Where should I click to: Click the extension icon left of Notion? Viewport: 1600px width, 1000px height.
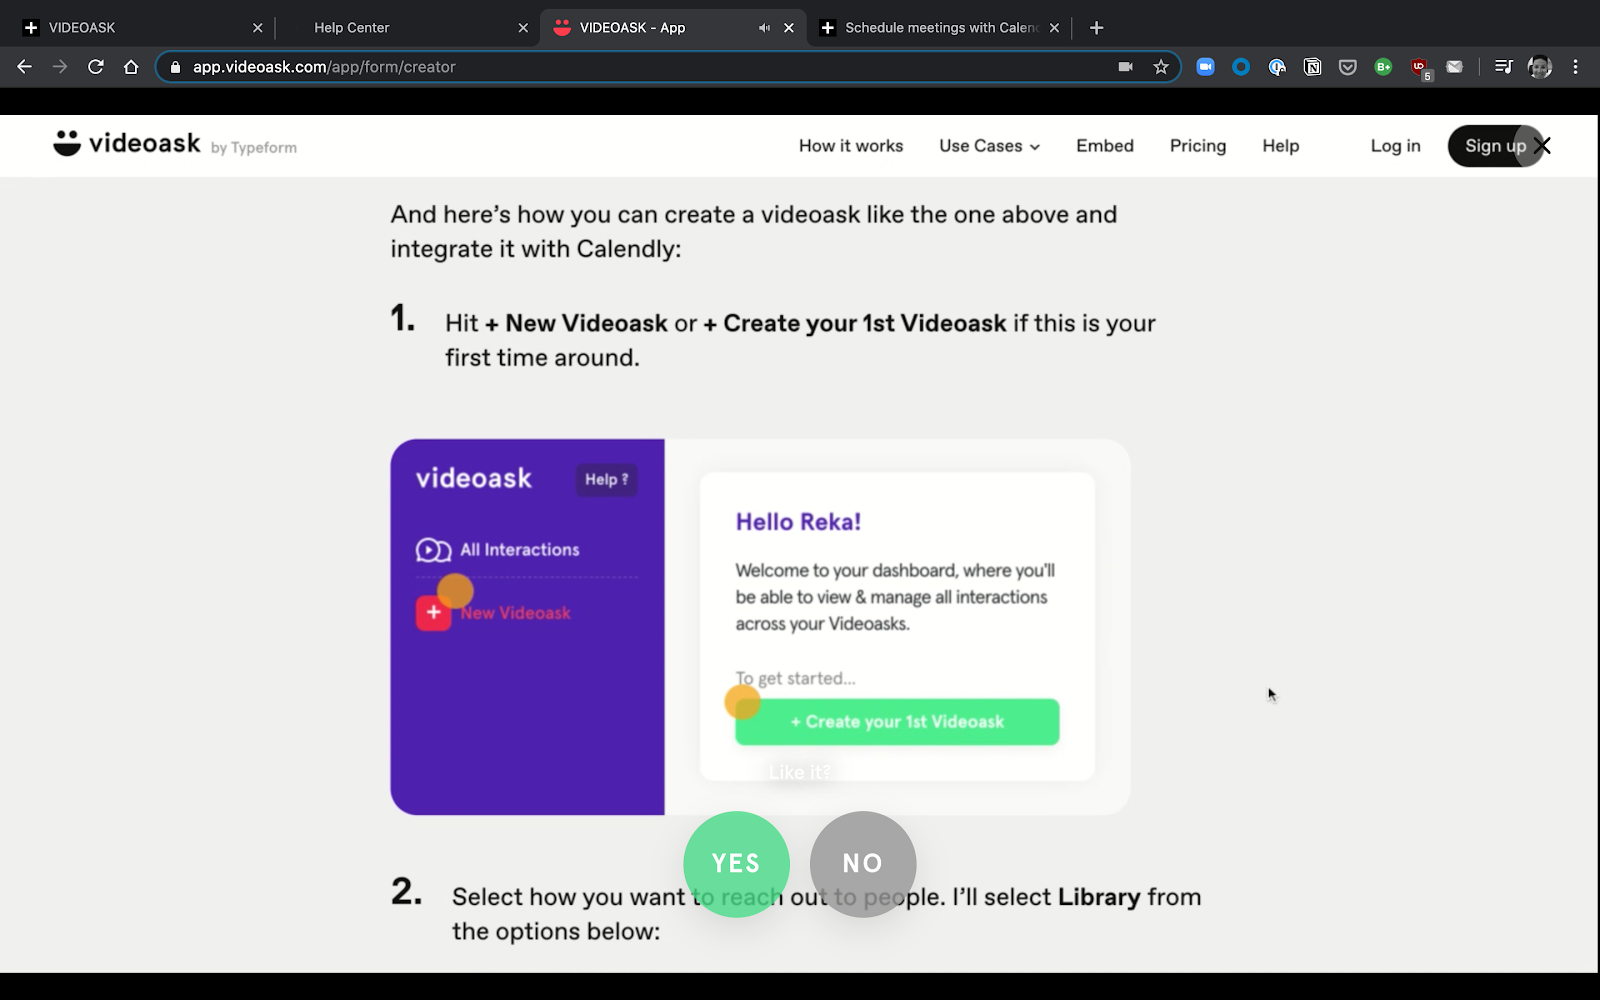point(1277,67)
